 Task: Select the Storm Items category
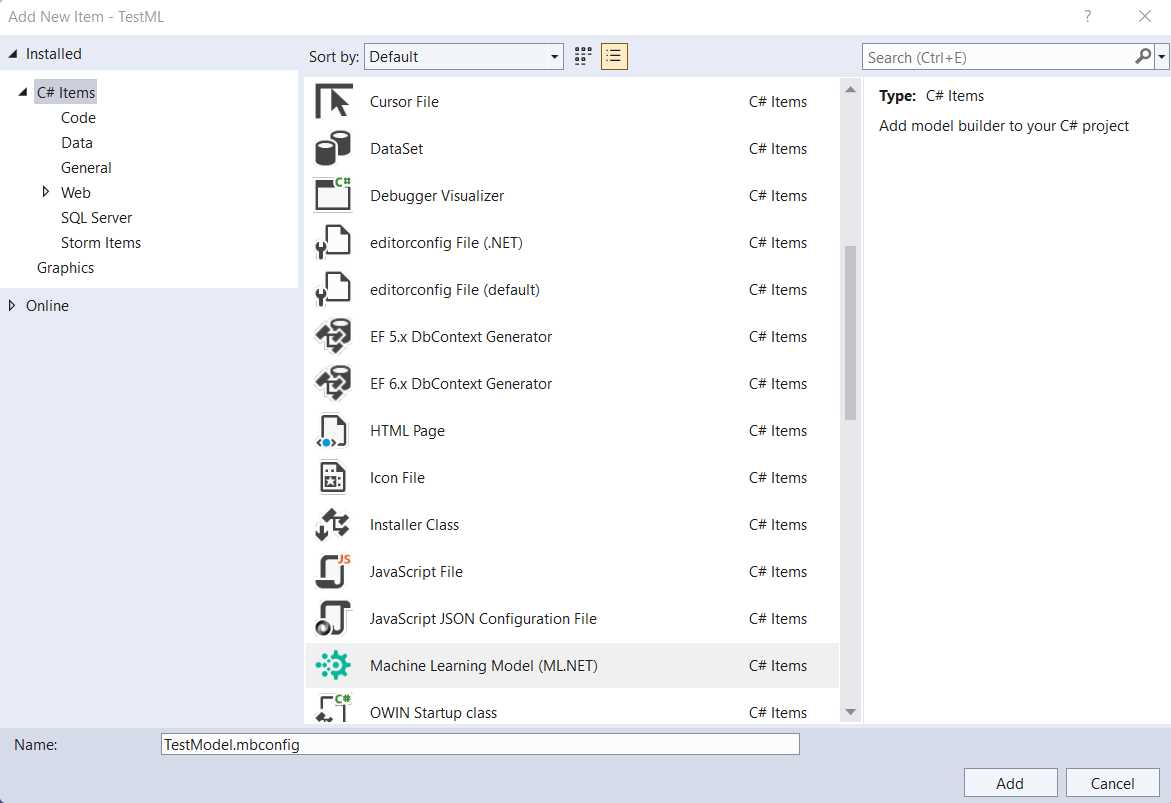tap(101, 243)
